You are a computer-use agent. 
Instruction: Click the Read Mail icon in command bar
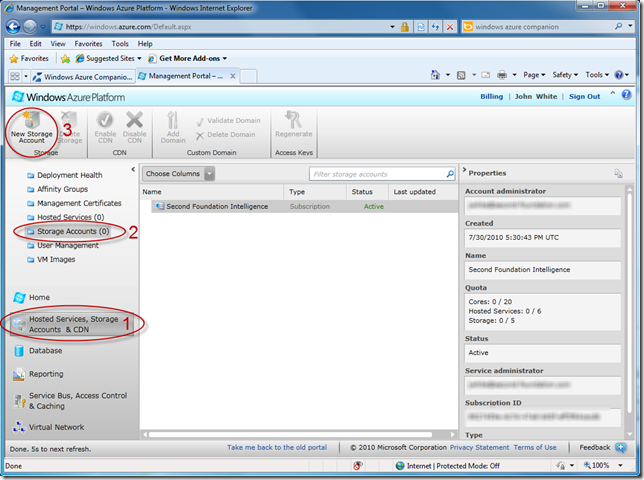pos(485,75)
